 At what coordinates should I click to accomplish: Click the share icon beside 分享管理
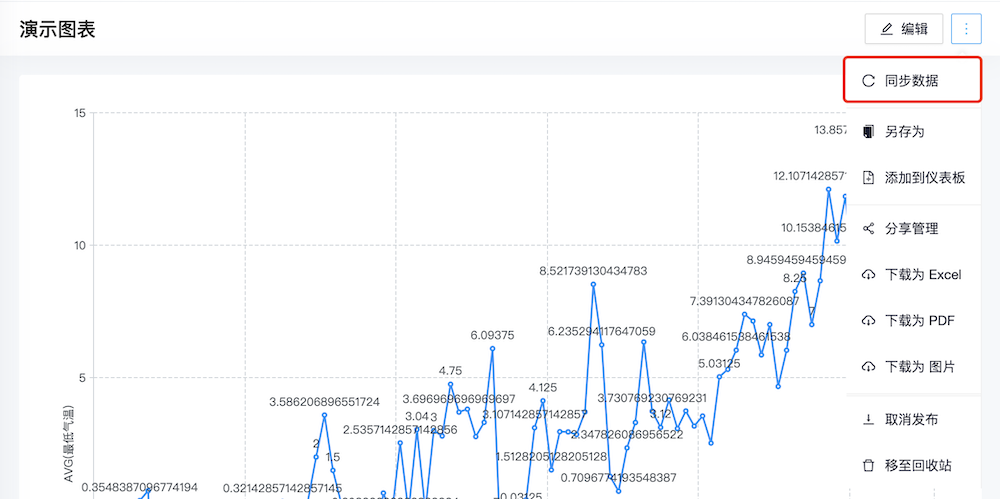[868, 229]
